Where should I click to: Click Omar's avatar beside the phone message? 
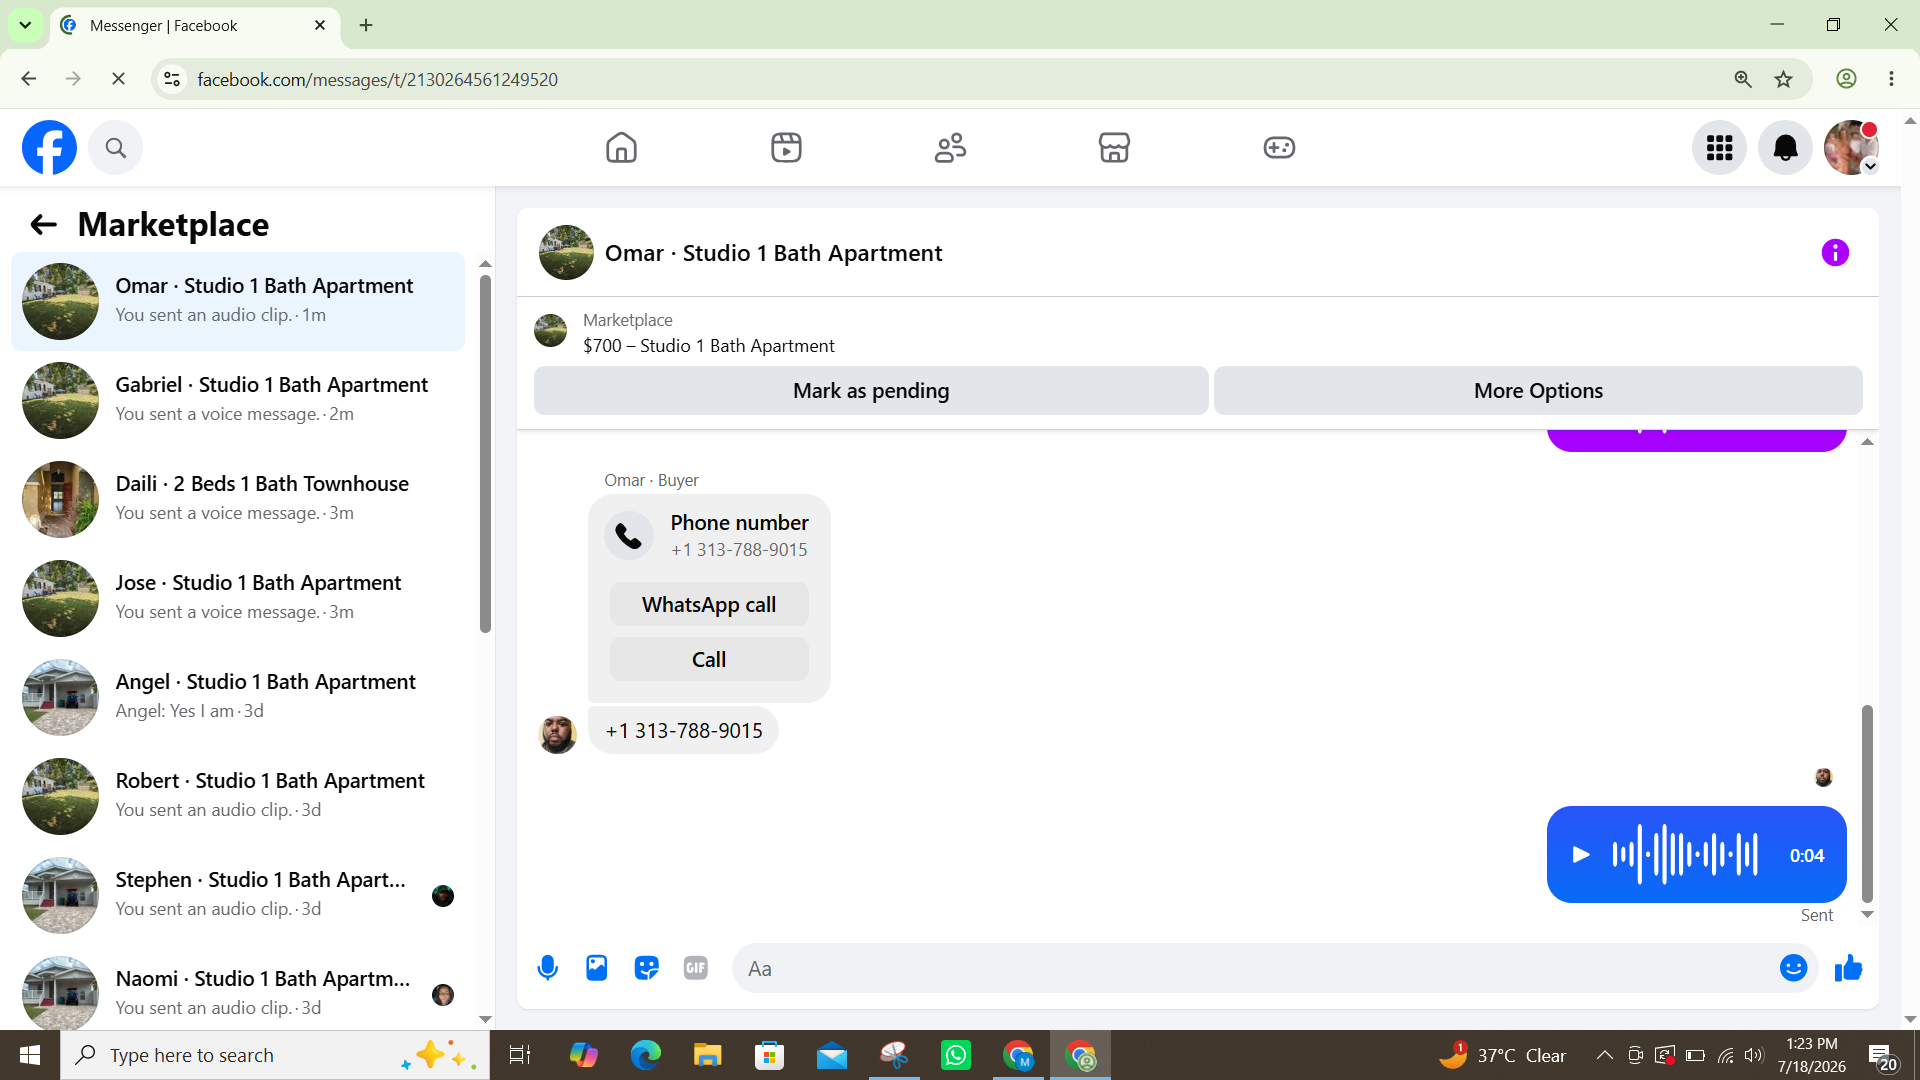pyautogui.click(x=557, y=735)
